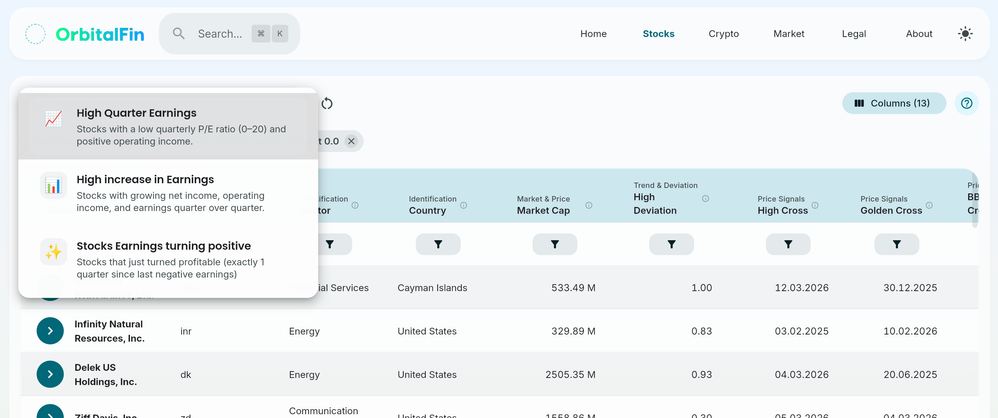
Task: Click date 30.12.2025
Action: pos(910,288)
